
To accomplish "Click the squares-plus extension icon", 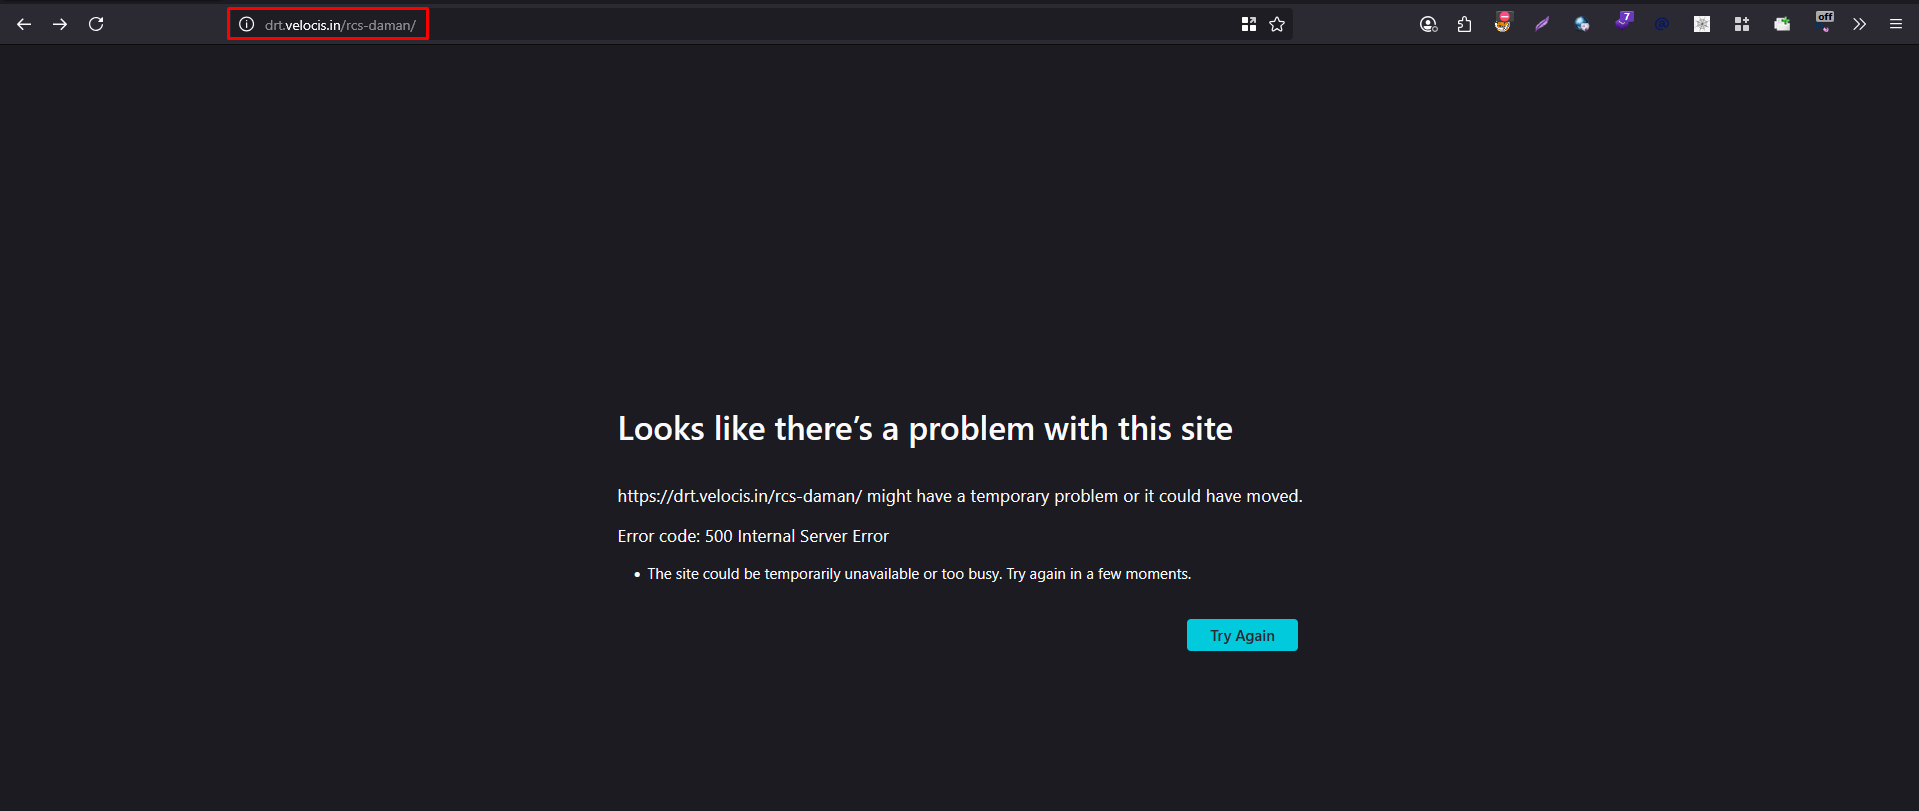I will coord(1742,24).
